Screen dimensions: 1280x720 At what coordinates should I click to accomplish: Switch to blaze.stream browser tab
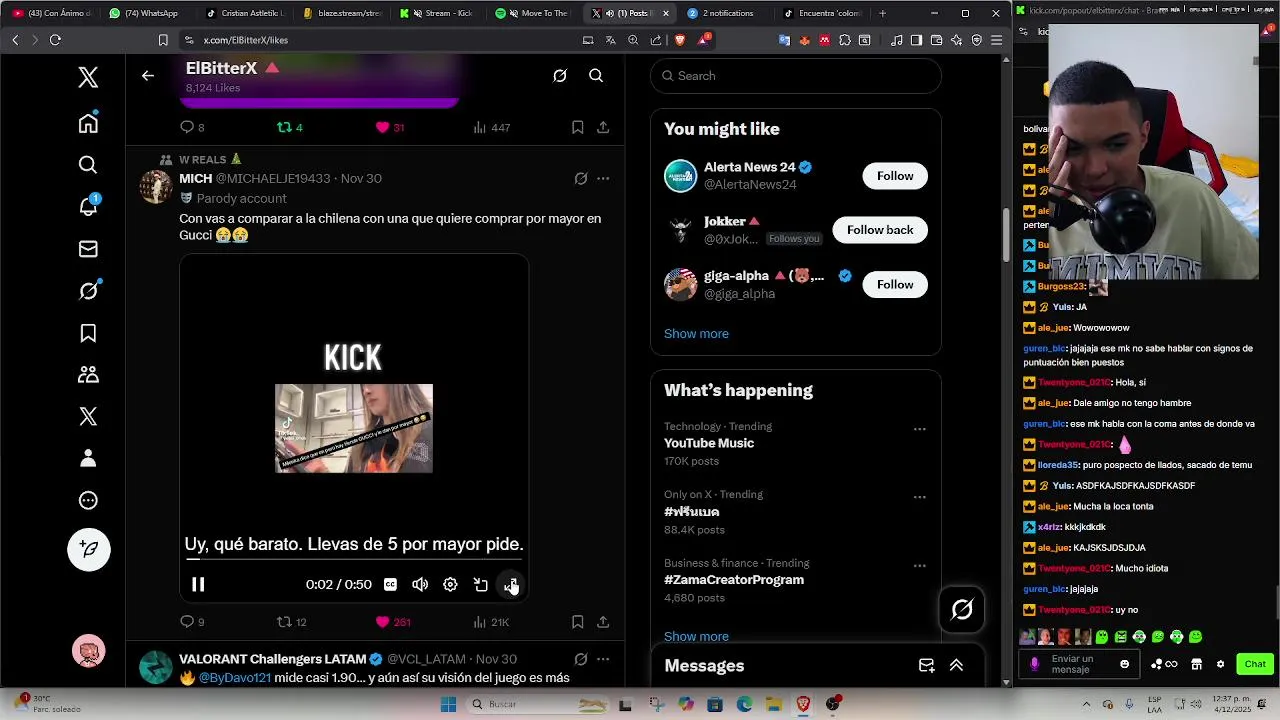[343, 13]
